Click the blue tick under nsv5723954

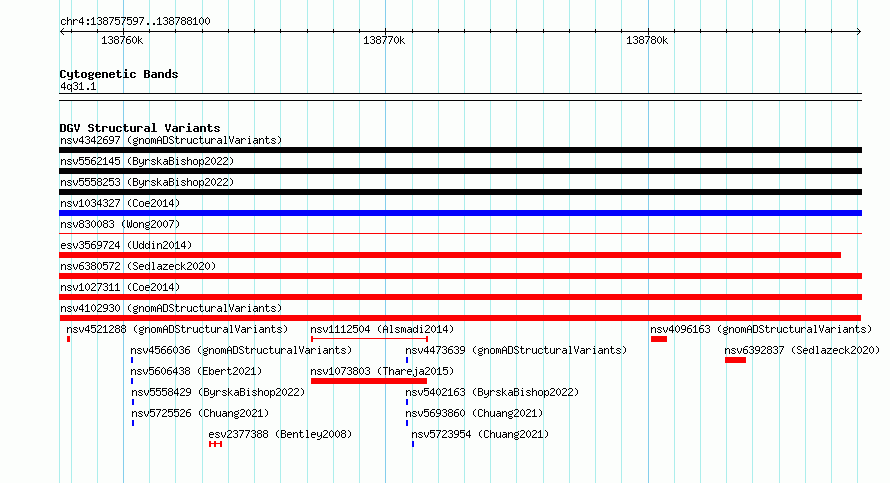[413, 444]
